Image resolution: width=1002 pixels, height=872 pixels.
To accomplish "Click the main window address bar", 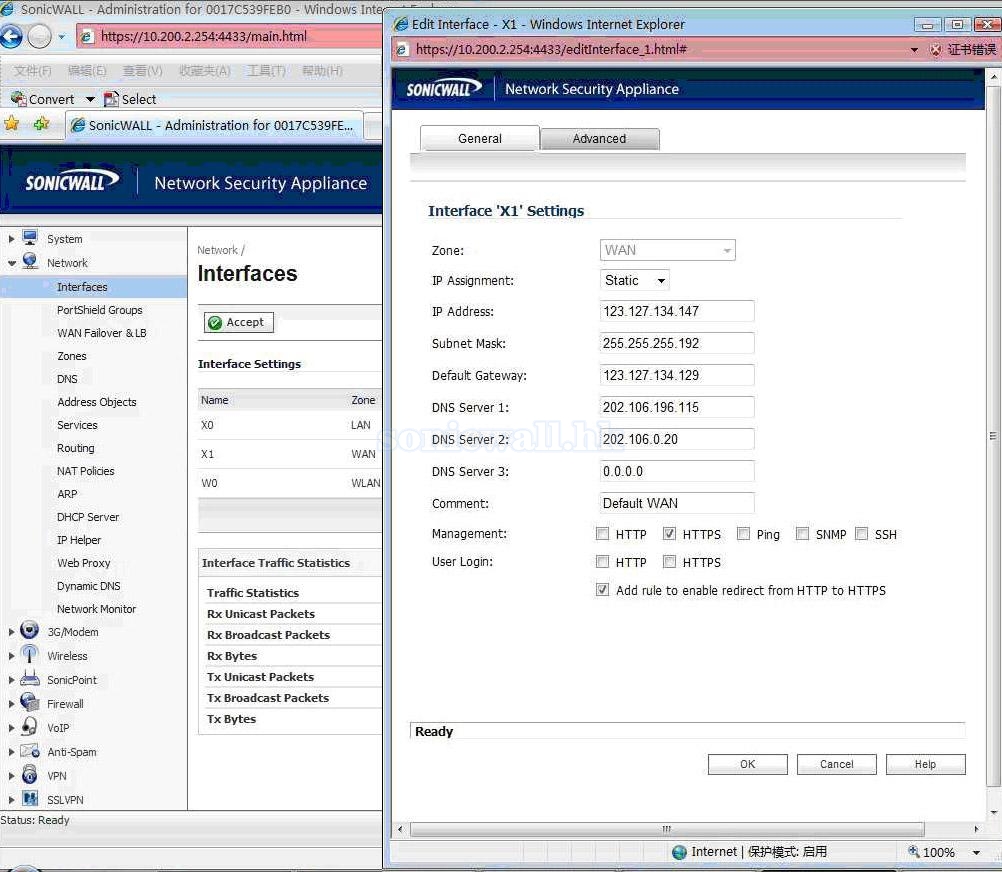I will 230,36.
